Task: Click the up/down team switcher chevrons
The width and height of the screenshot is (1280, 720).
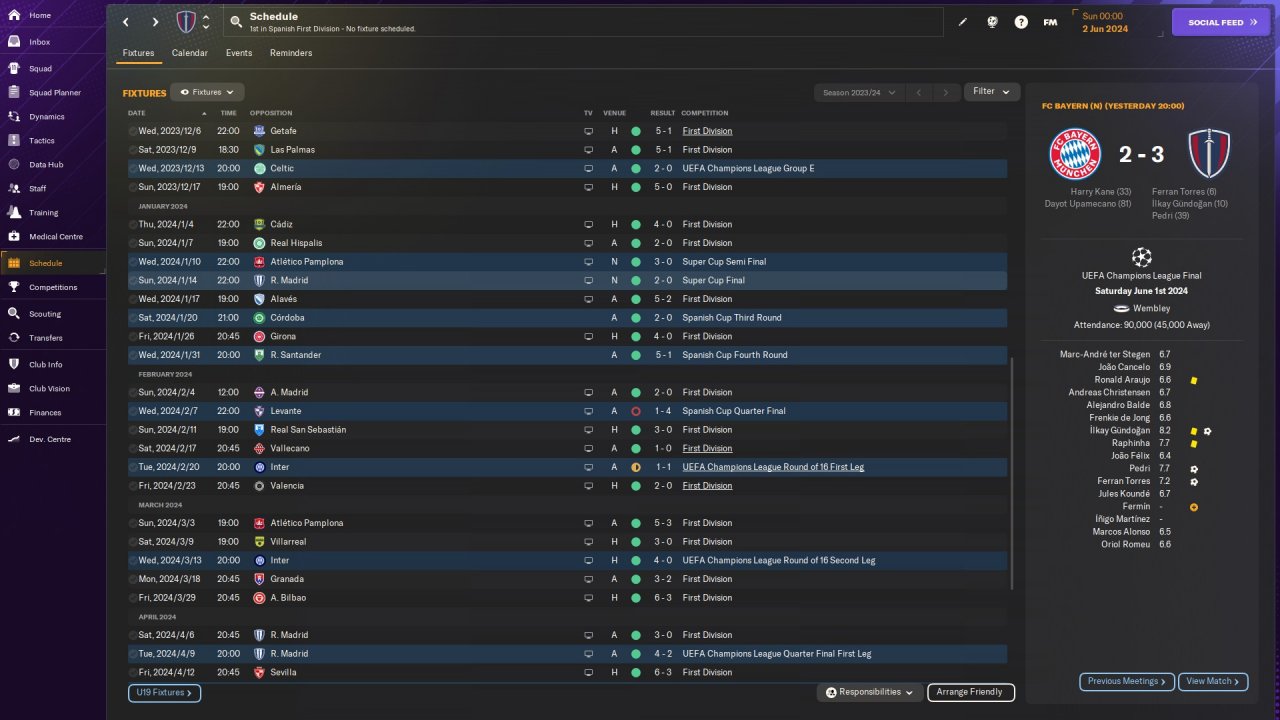Action: point(206,22)
